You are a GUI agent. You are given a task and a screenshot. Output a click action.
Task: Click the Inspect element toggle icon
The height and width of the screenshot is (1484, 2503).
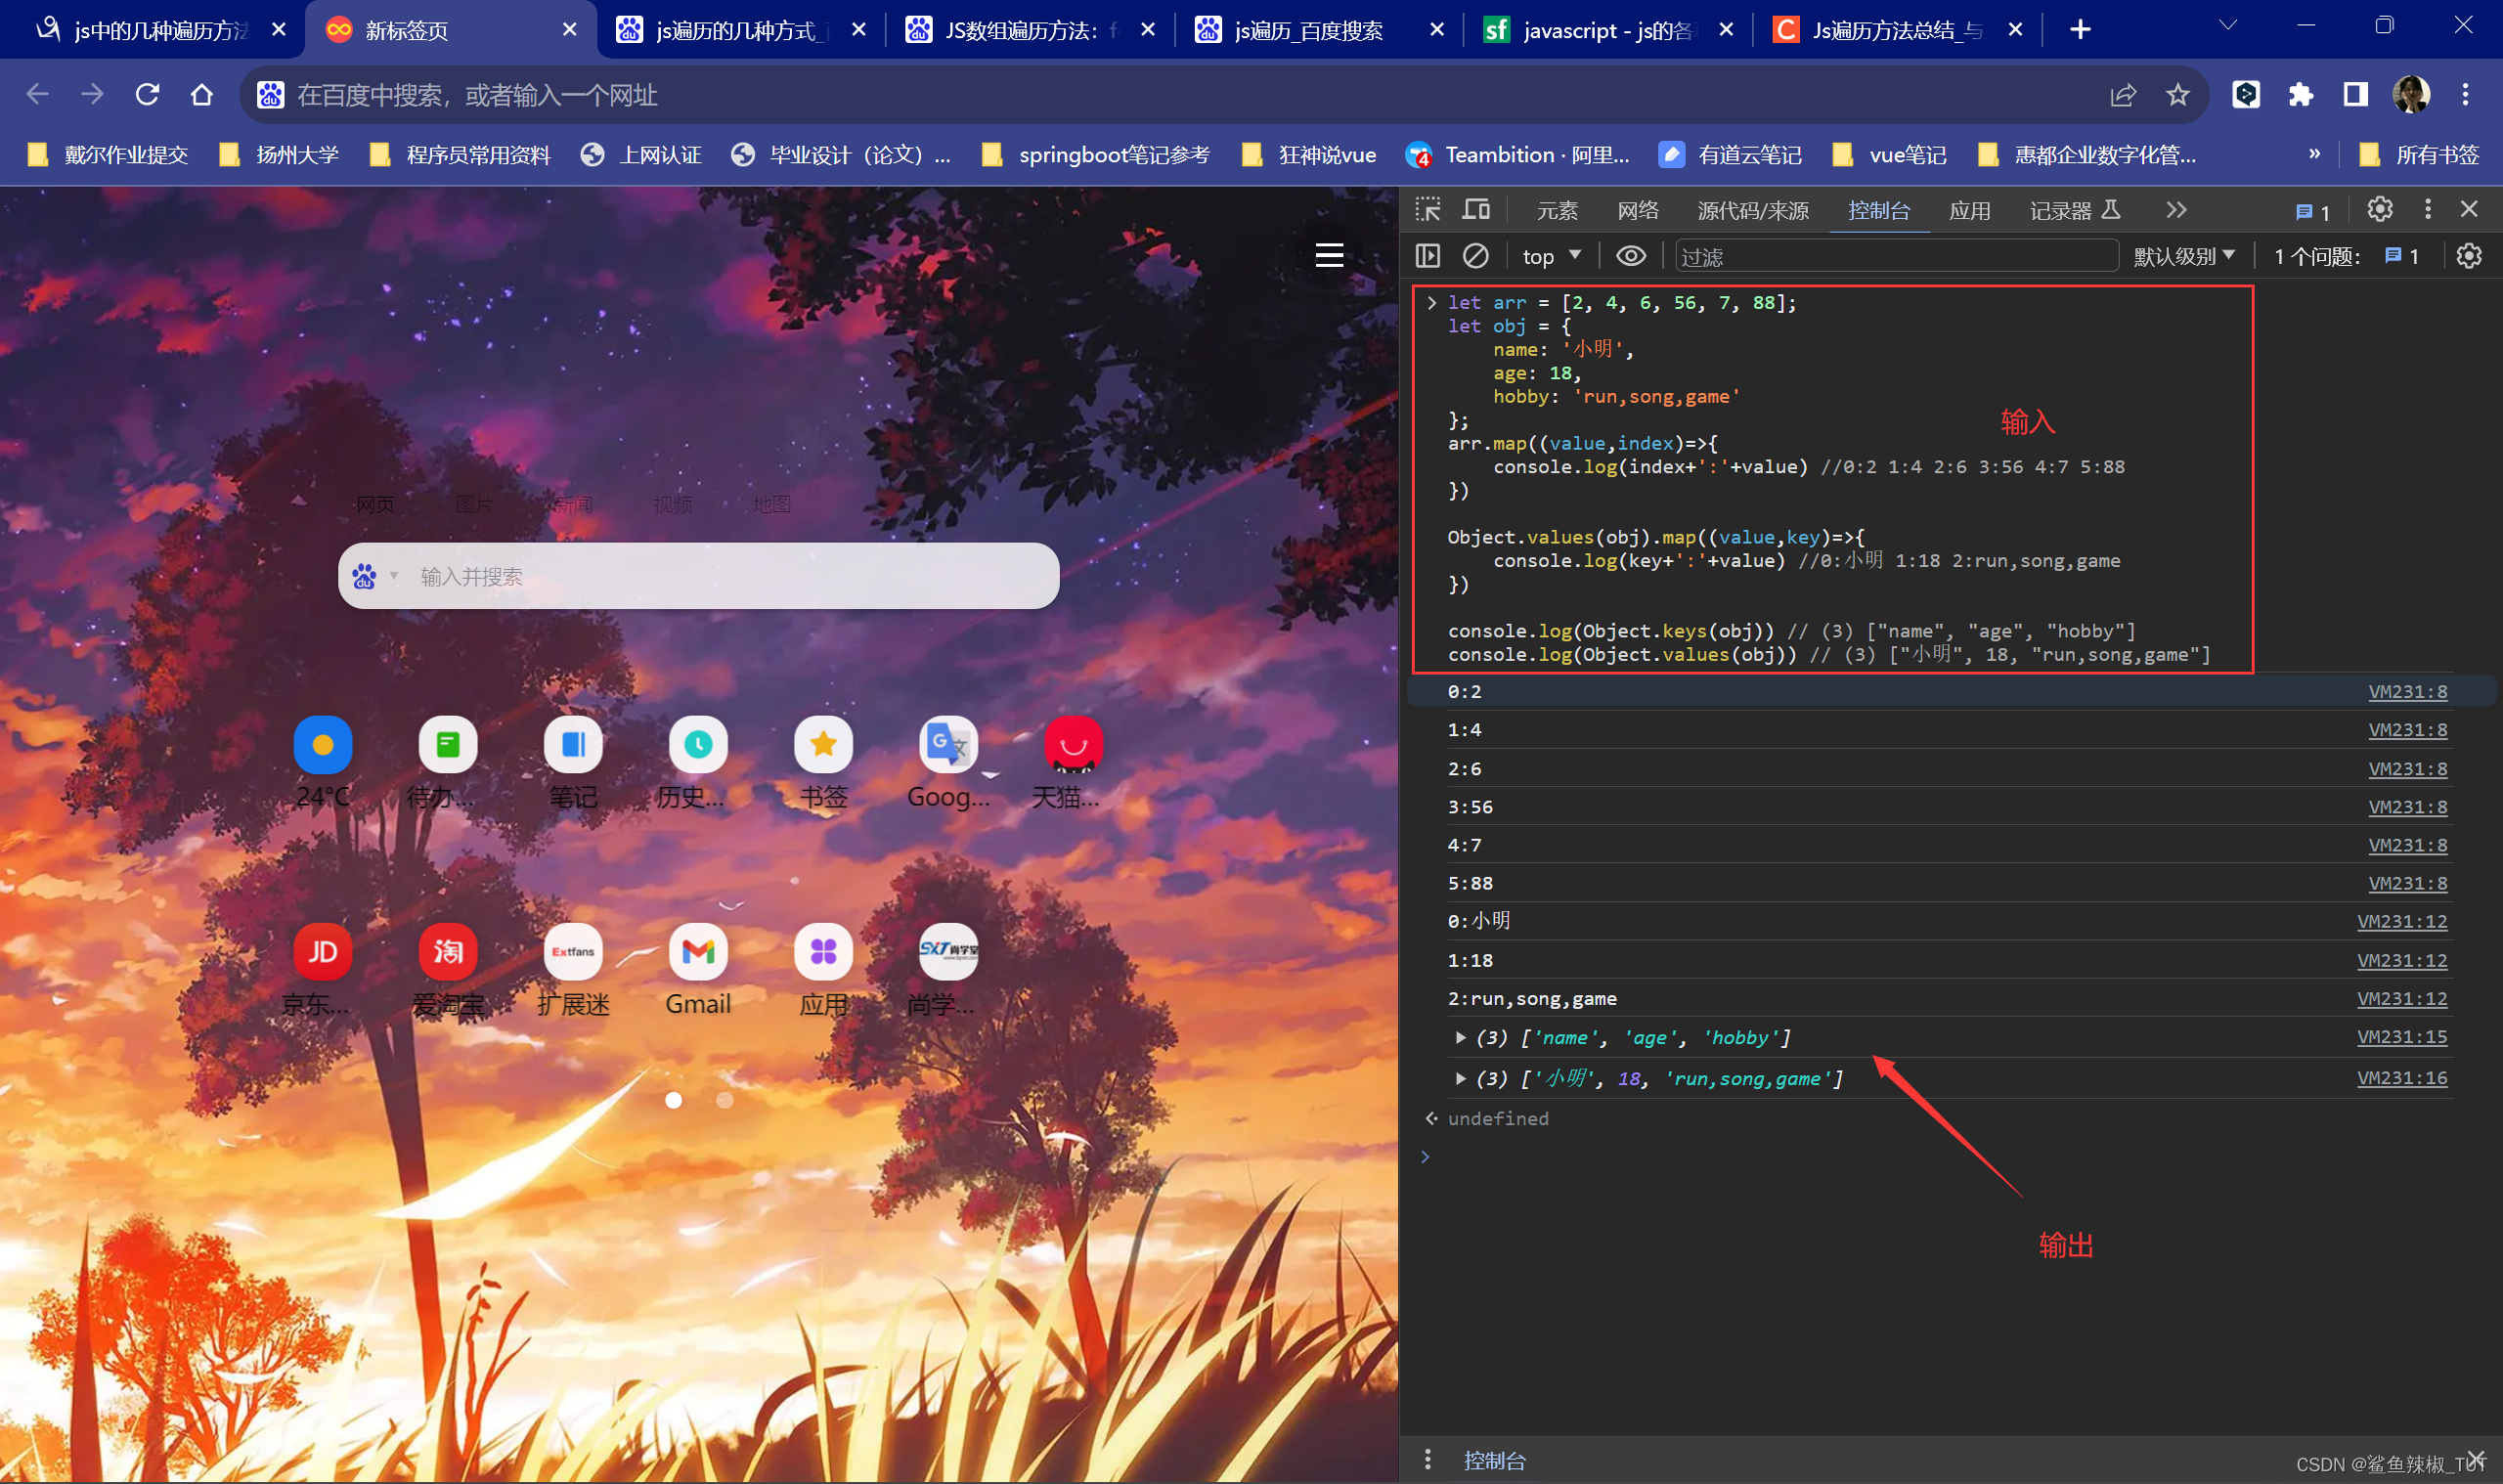tap(1429, 208)
